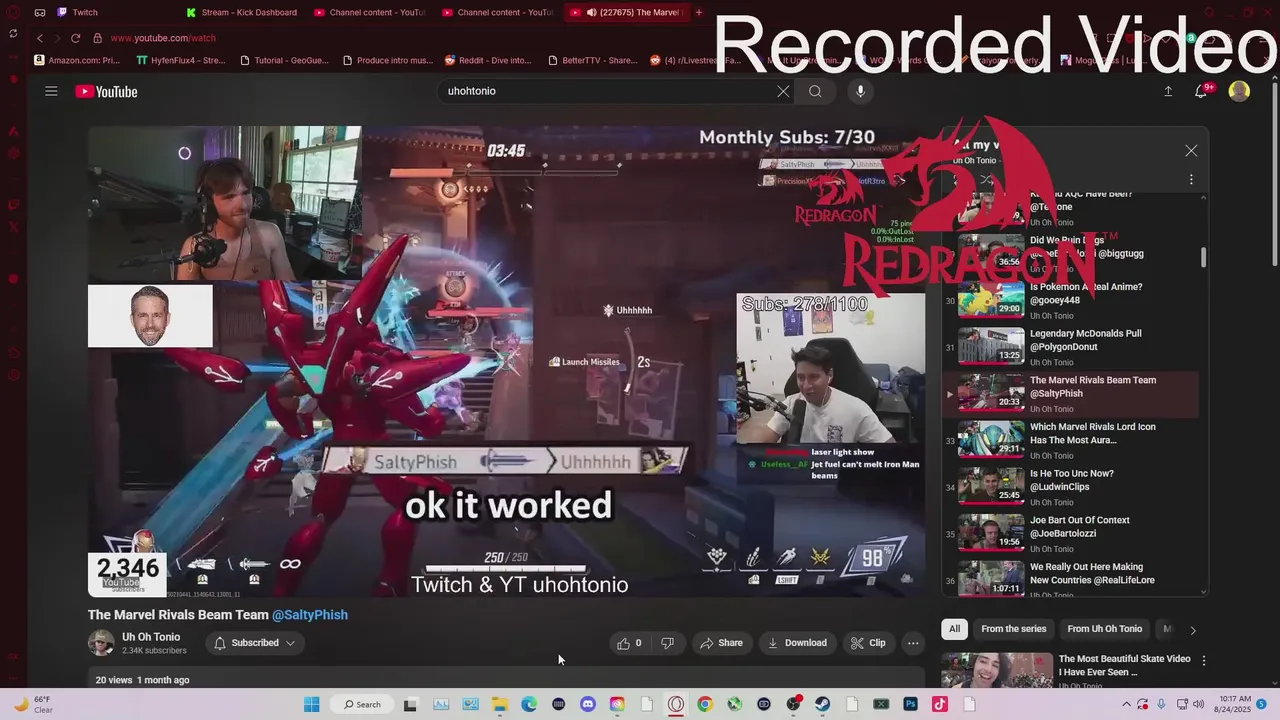
Task: Click the site lock icon in address bar
Action: pyautogui.click(x=97, y=38)
